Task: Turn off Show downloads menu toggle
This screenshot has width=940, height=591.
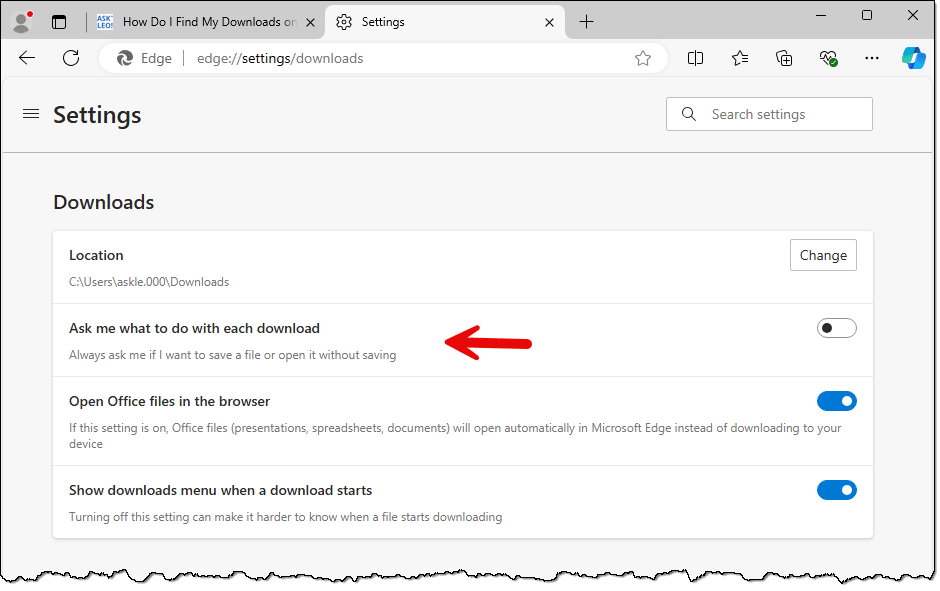Action: tap(836, 490)
